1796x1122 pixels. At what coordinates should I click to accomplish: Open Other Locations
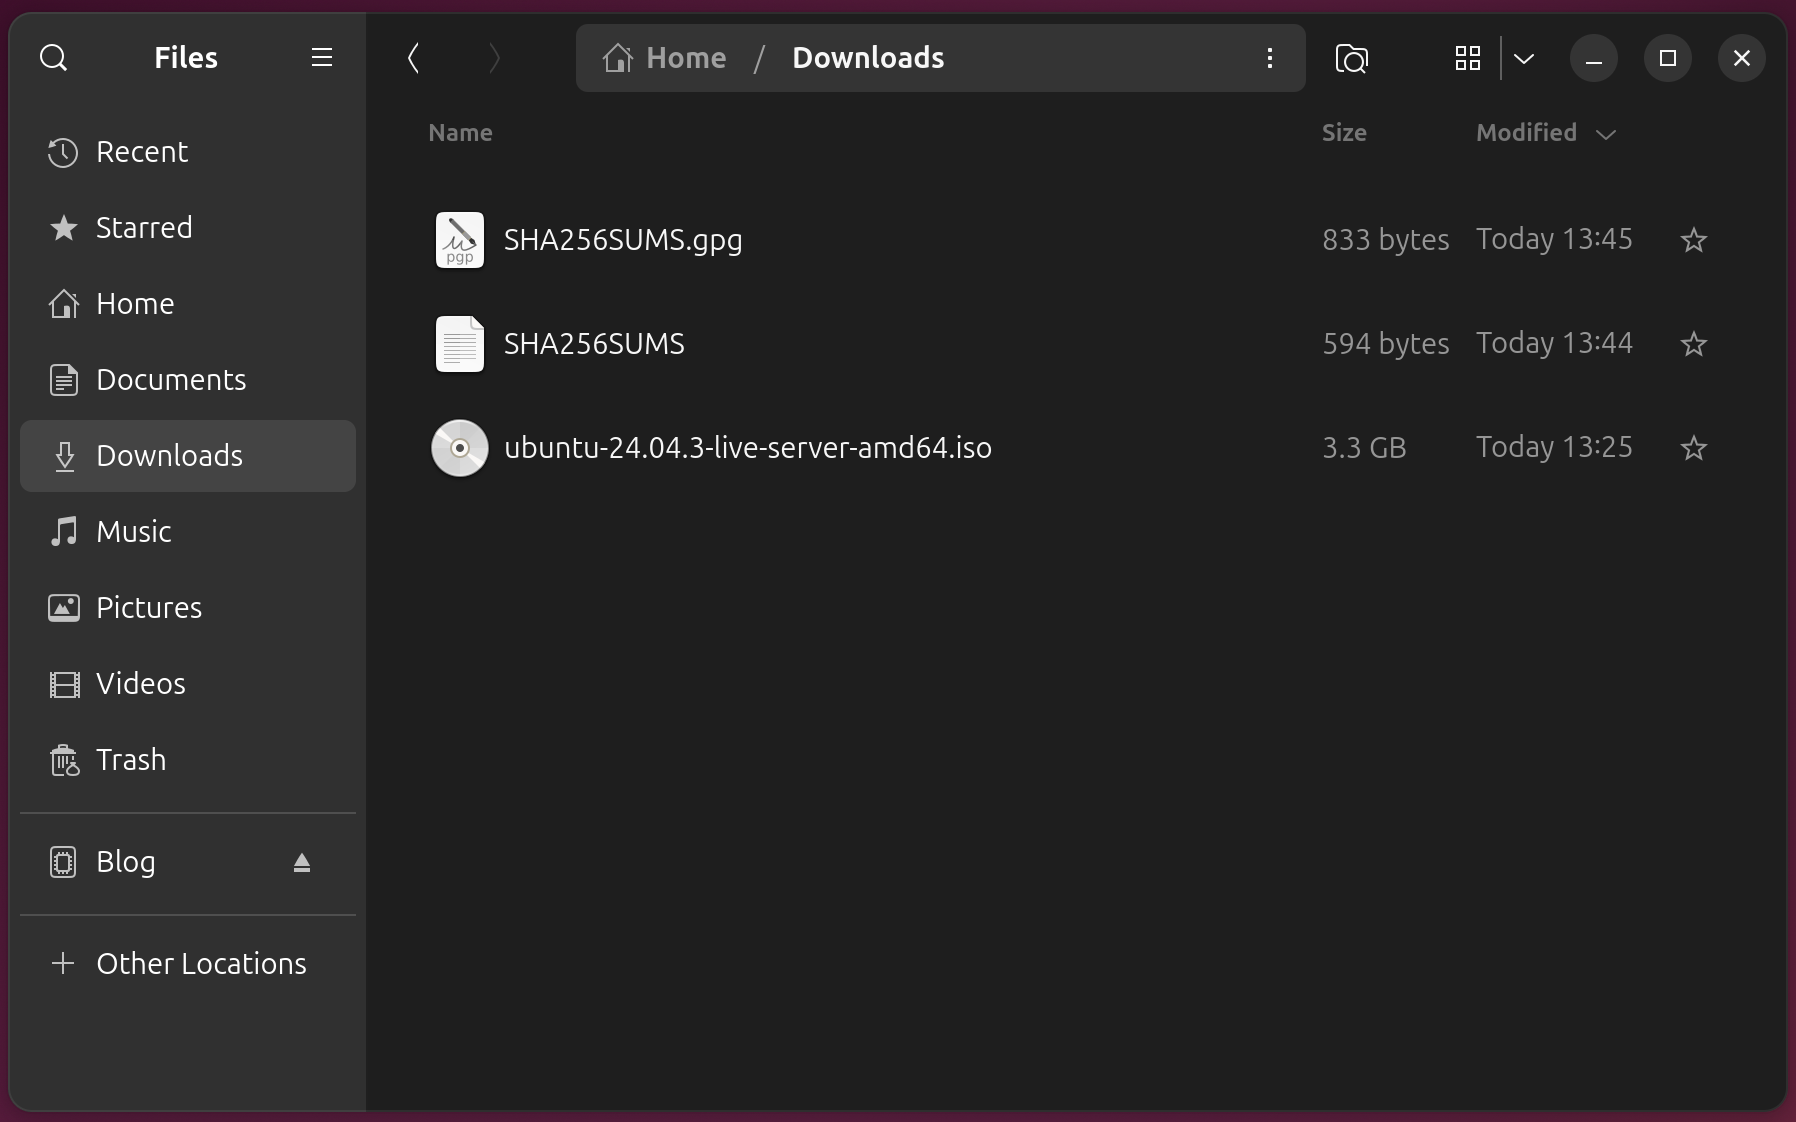click(x=201, y=964)
